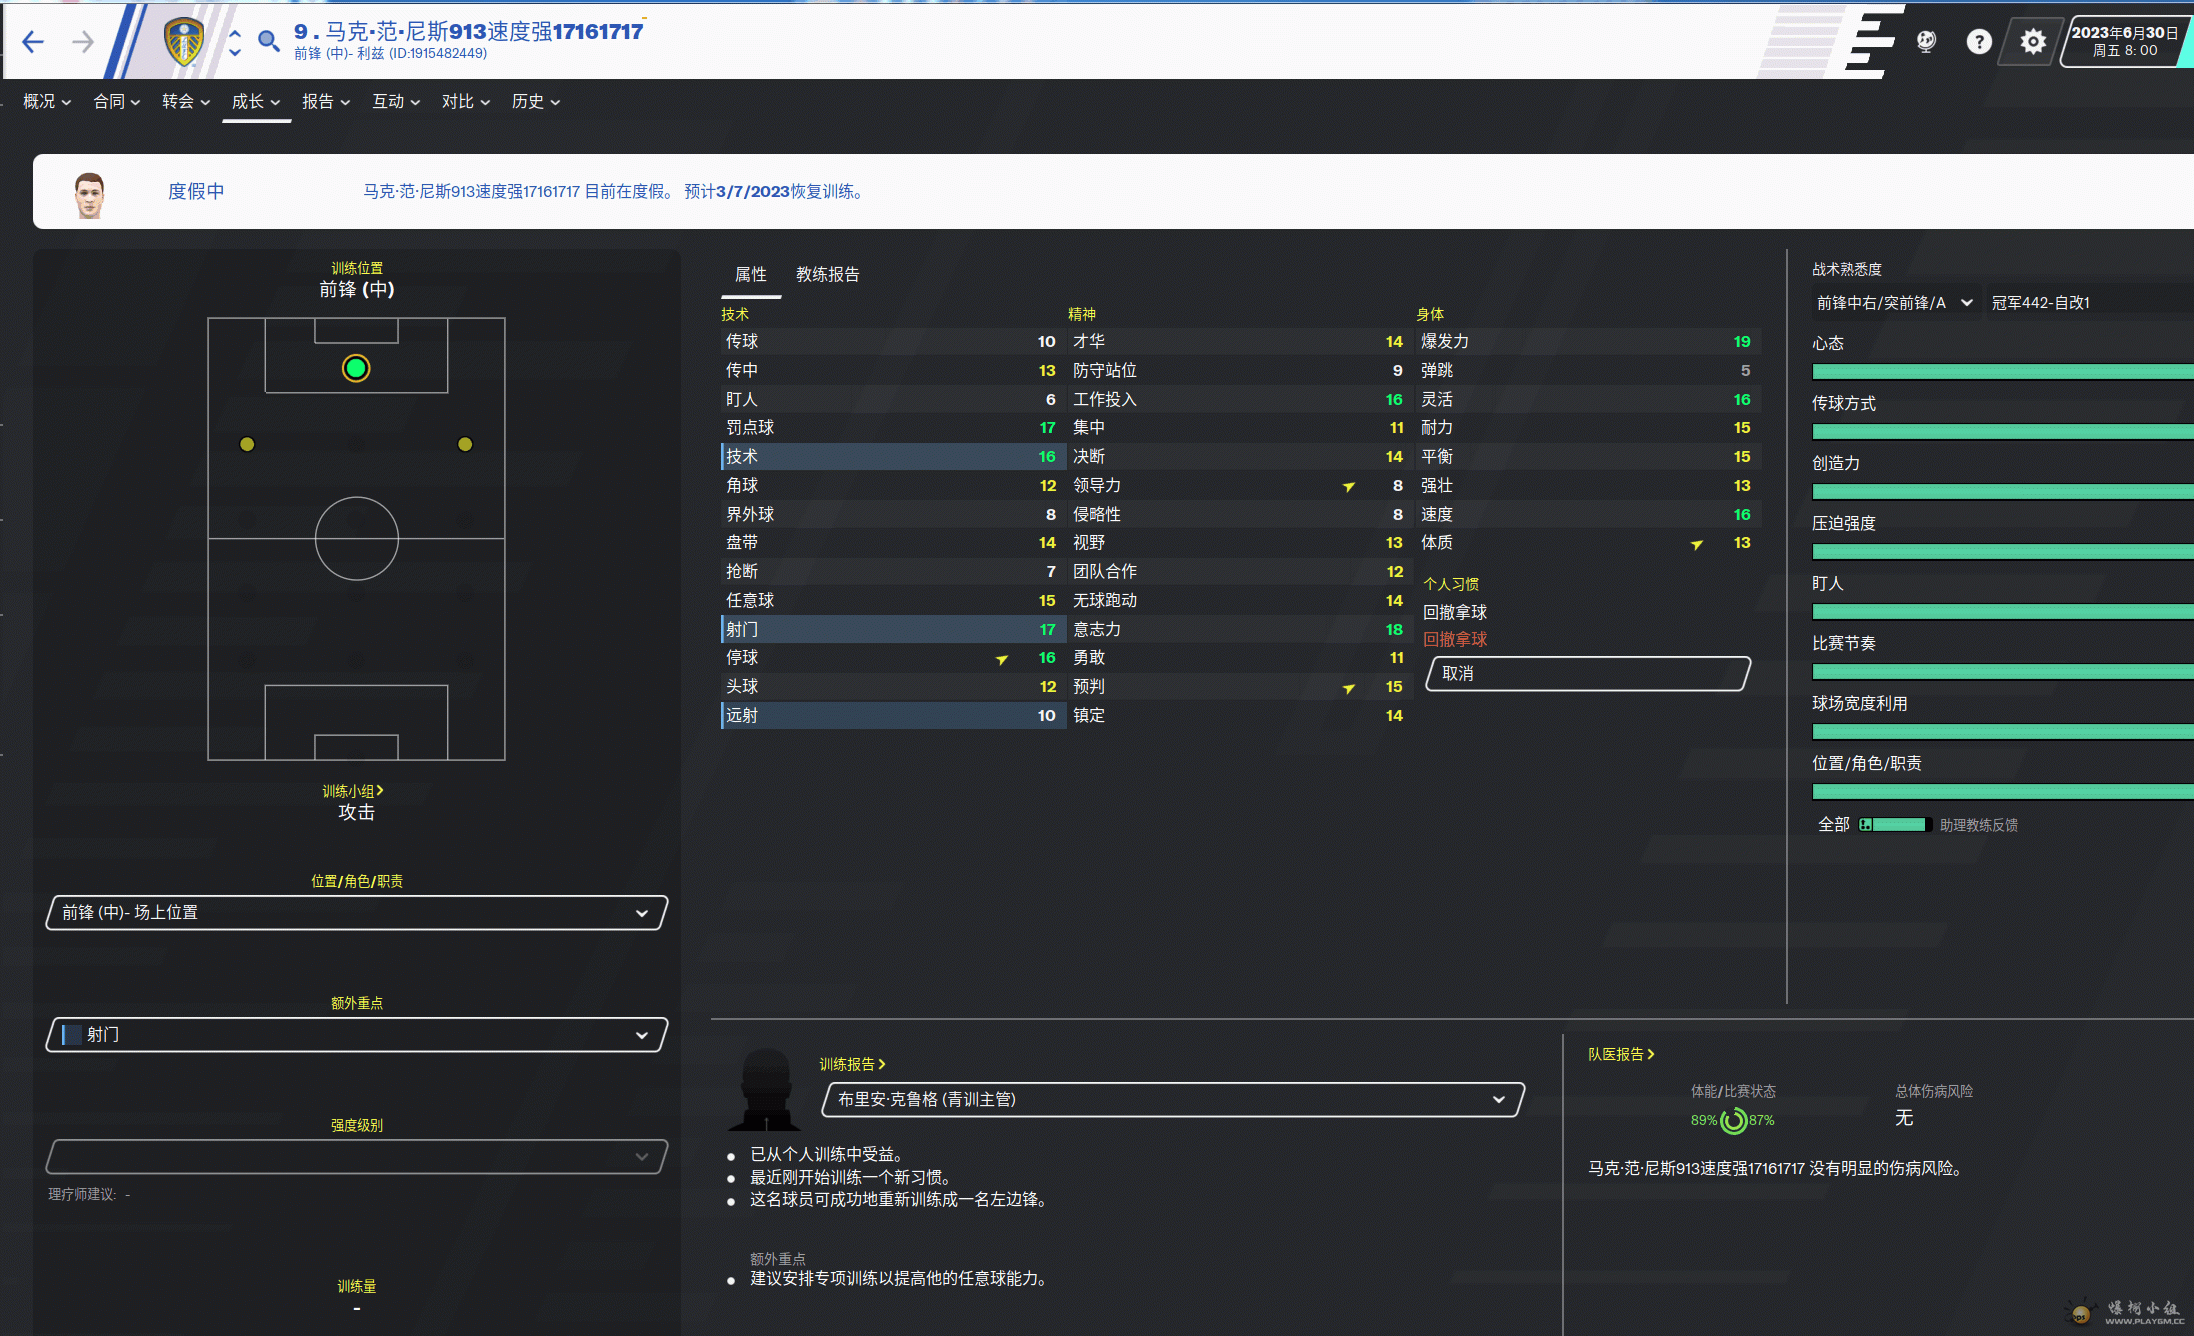
Task: Open the world globe icon
Action: pyautogui.click(x=1926, y=41)
